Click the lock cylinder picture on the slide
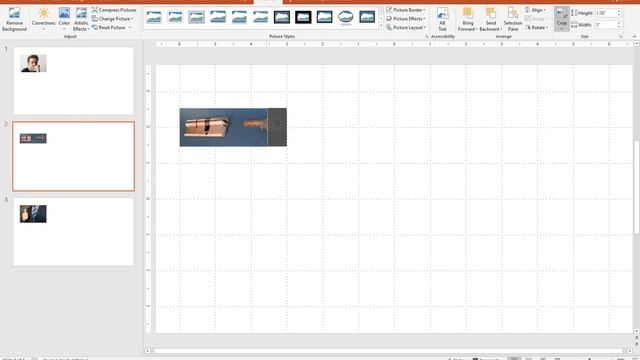The width and height of the screenshot is (640, 360). 233,127
